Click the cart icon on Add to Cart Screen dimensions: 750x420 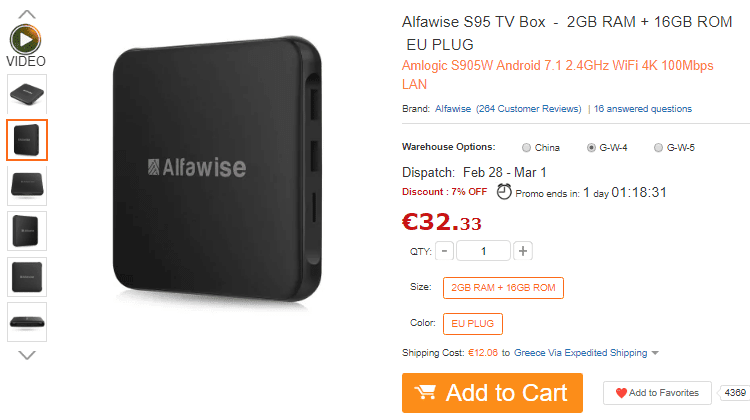[425, 392]
